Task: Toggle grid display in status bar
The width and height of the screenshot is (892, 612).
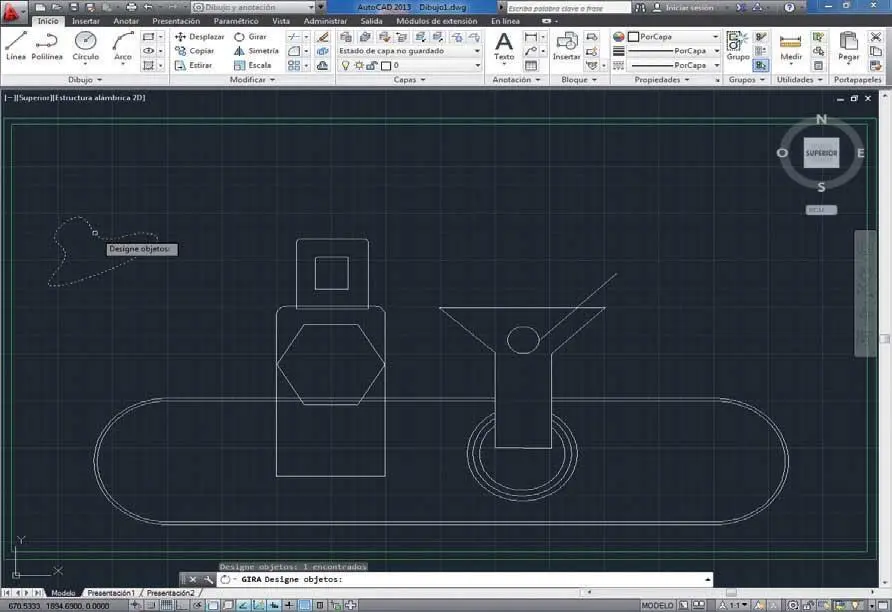Action: [x=167, y=605]
